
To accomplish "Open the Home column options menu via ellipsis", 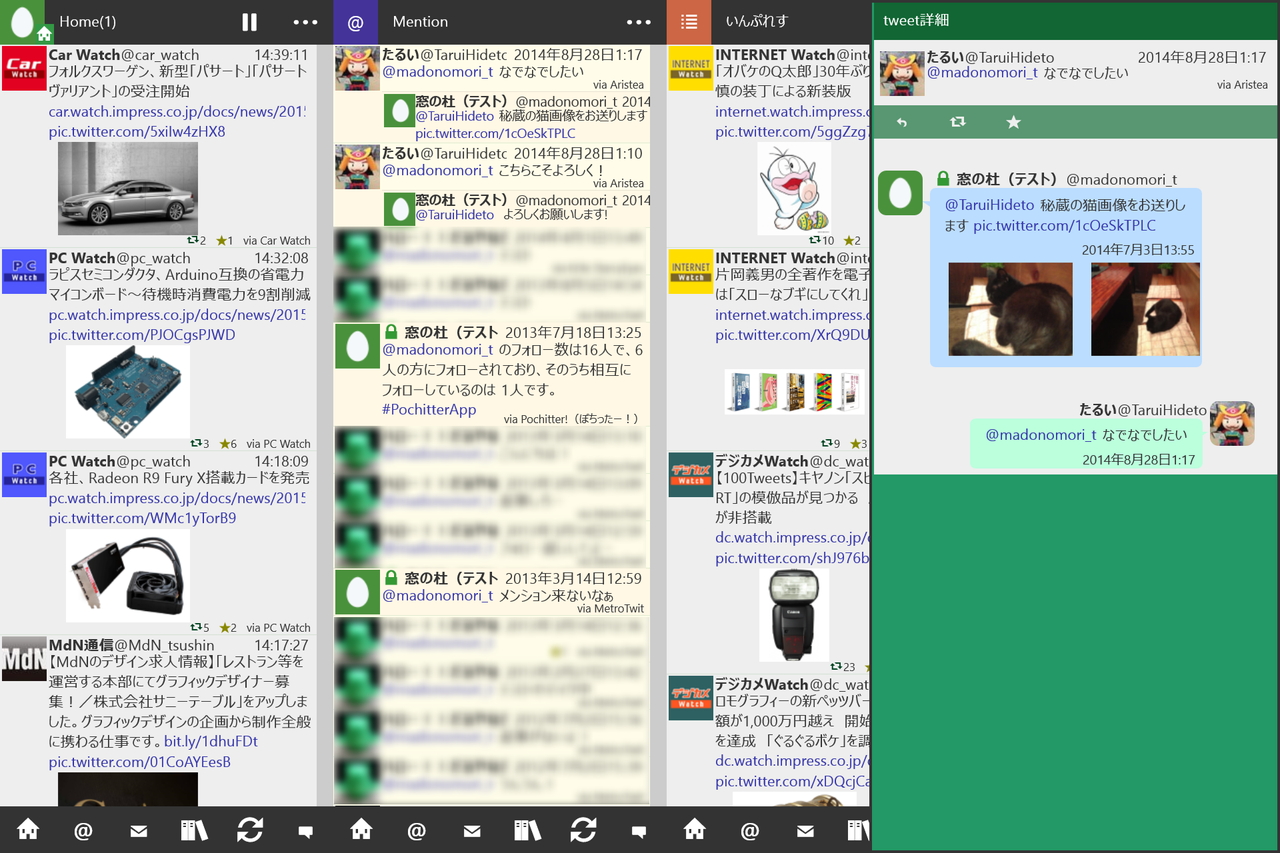I will coord(305,21).
